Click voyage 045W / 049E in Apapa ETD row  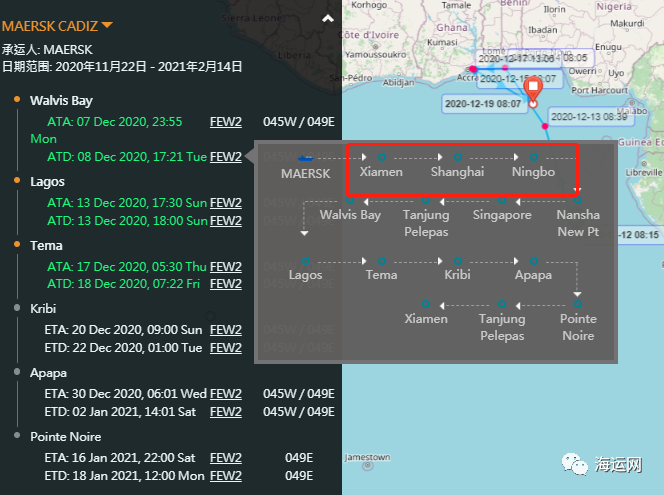(299, 412)
